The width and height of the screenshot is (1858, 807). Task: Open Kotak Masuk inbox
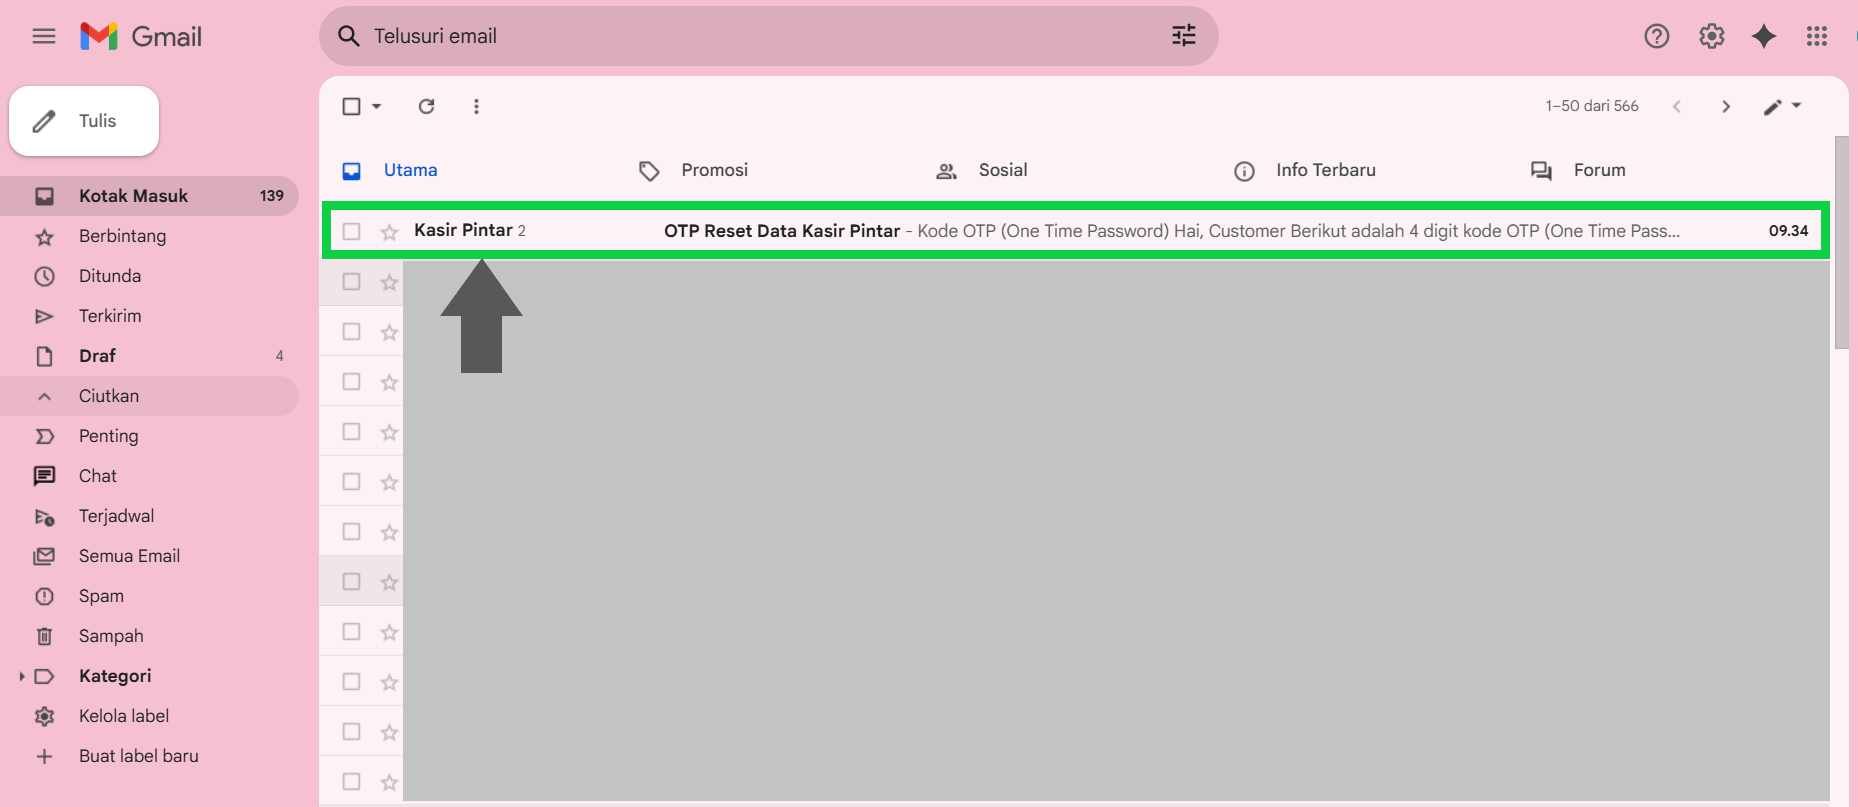[x=150, y=196]
